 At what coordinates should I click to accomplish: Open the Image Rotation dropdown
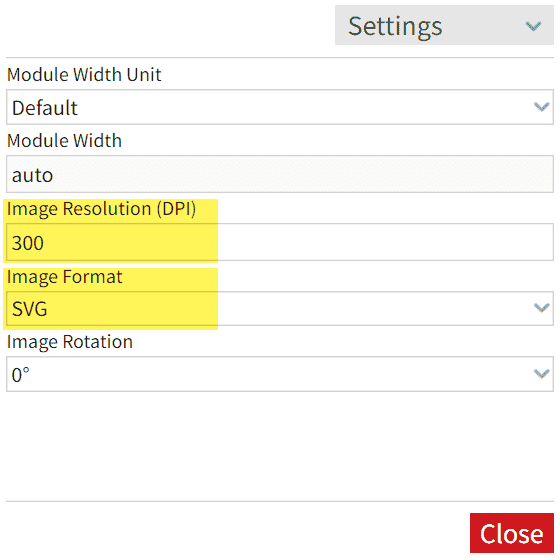pos(280,374)
